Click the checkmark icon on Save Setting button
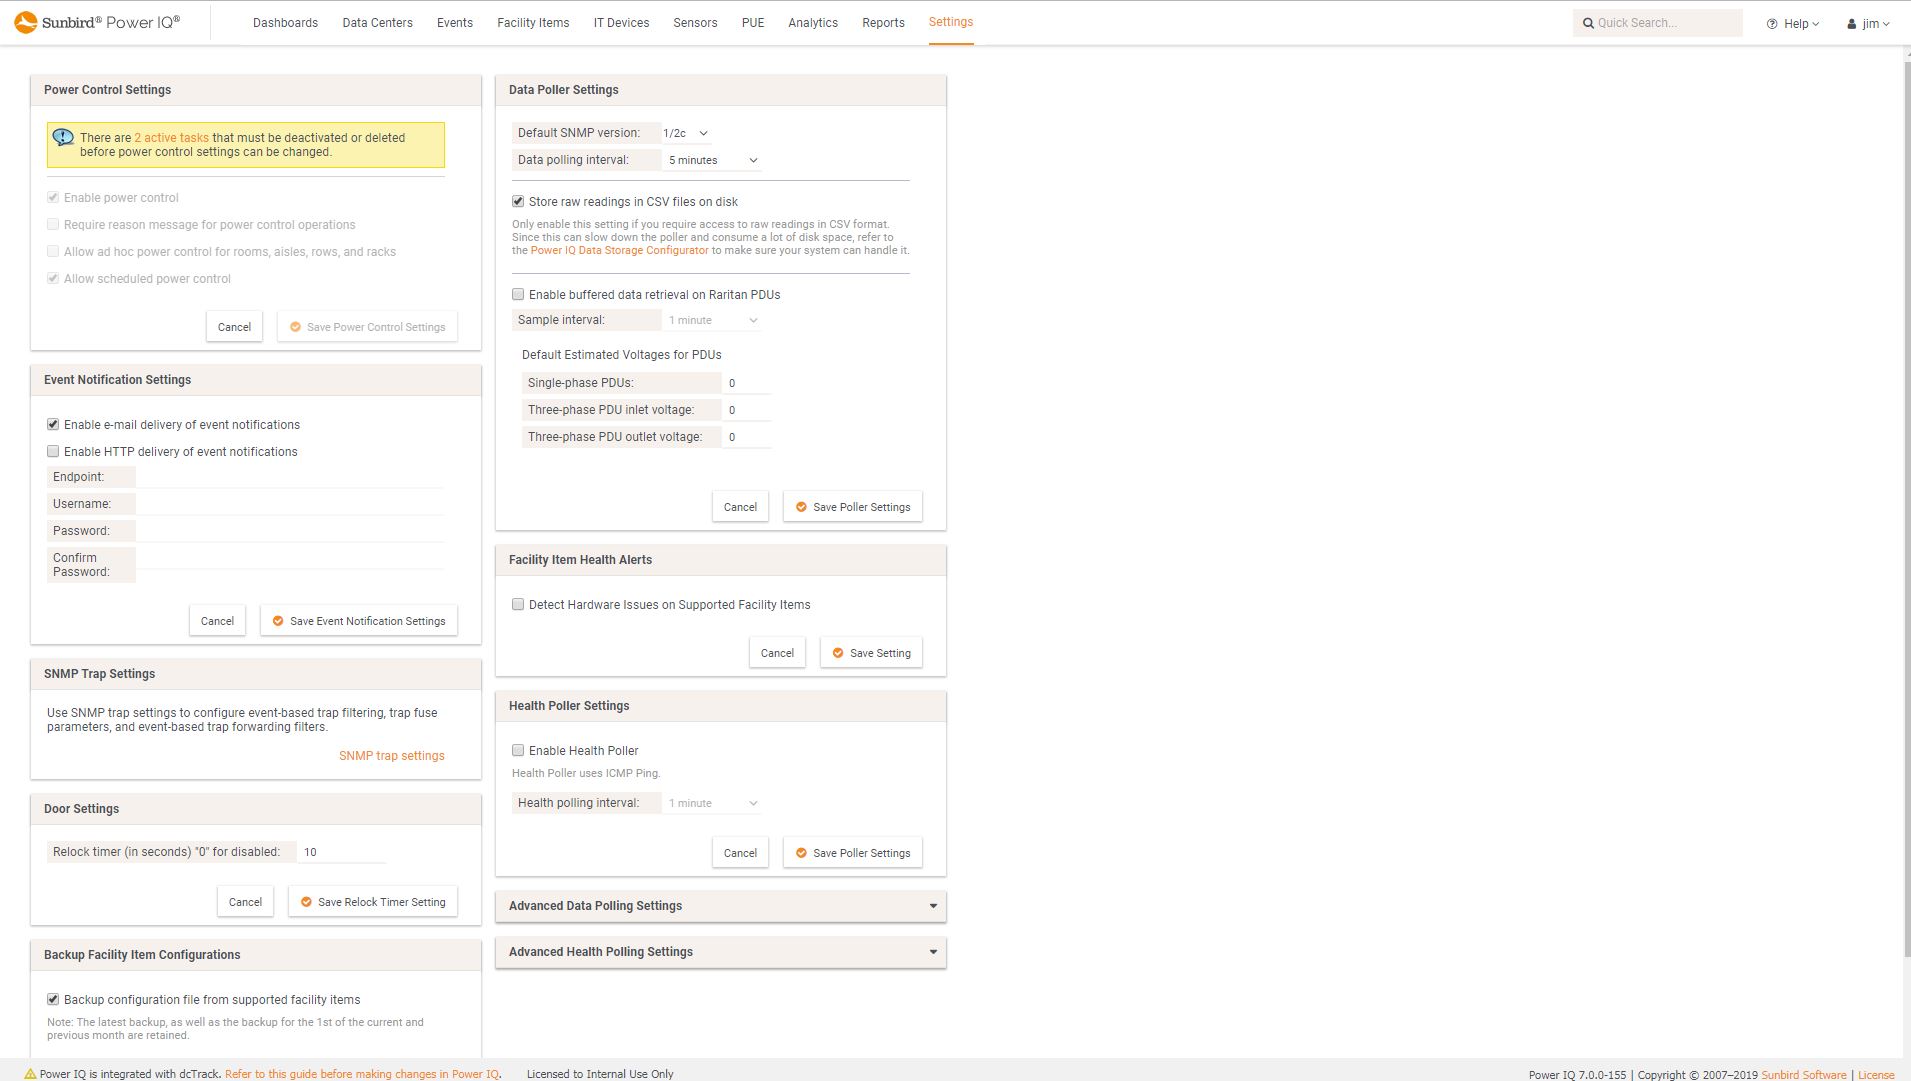Viewport: 1911px width, 1081px height. coord(838,652)
